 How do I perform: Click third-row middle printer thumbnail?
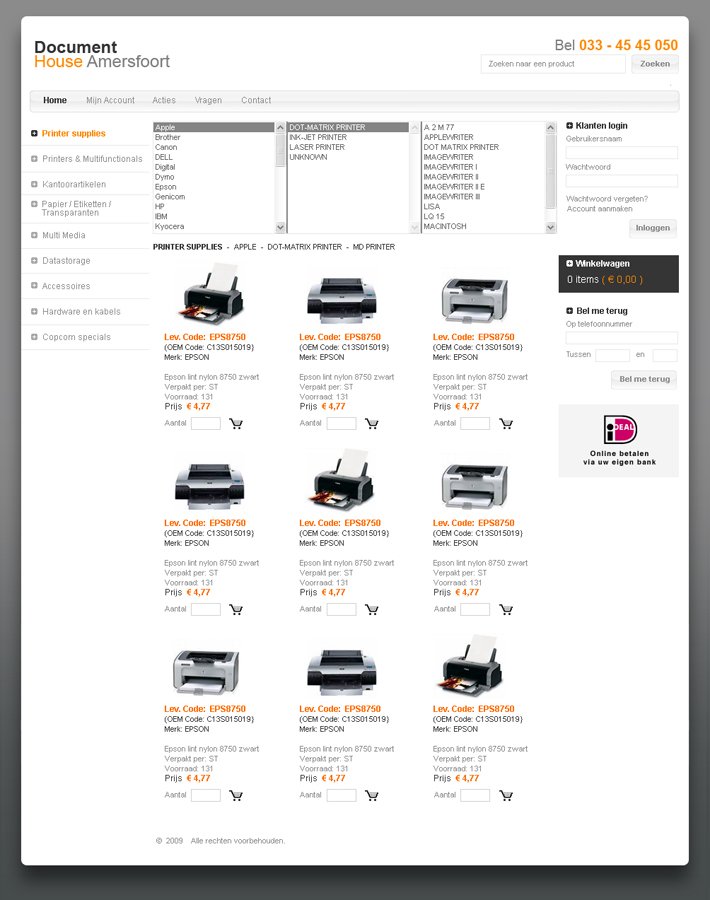pos(342,673)
